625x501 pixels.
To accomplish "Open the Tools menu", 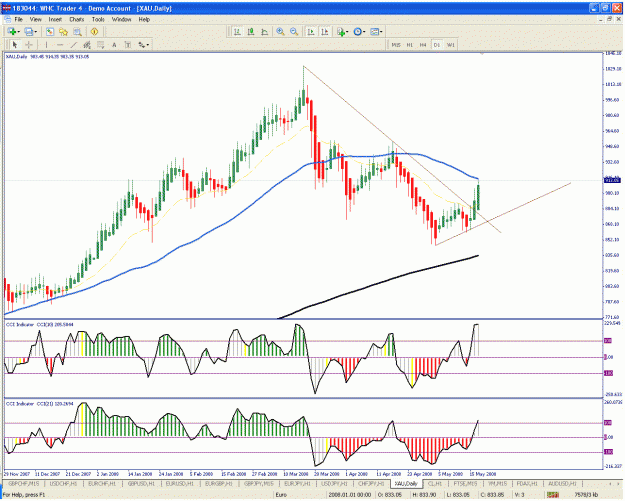I will [98, 19].
